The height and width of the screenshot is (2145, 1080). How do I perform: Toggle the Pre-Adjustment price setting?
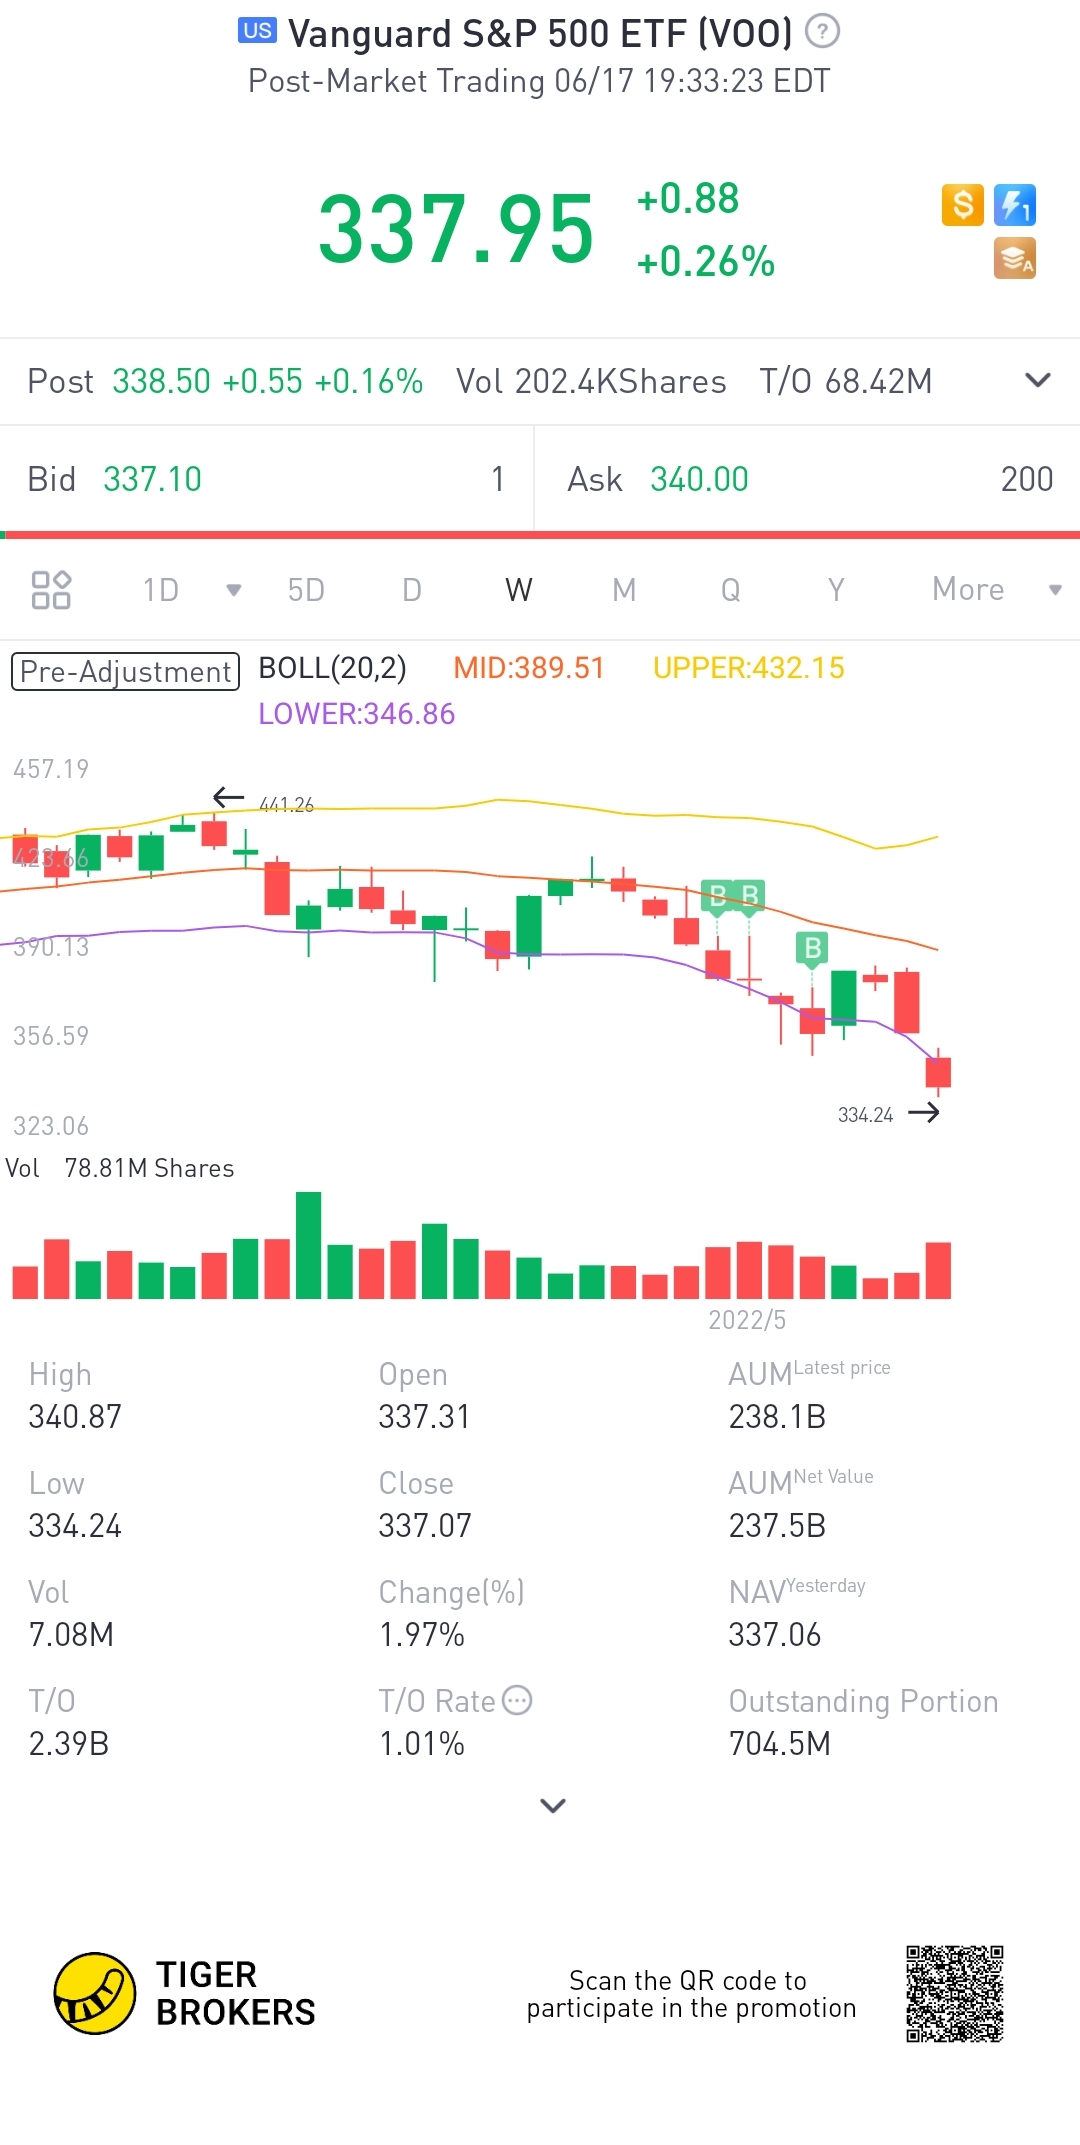click(x=125, y=671)
